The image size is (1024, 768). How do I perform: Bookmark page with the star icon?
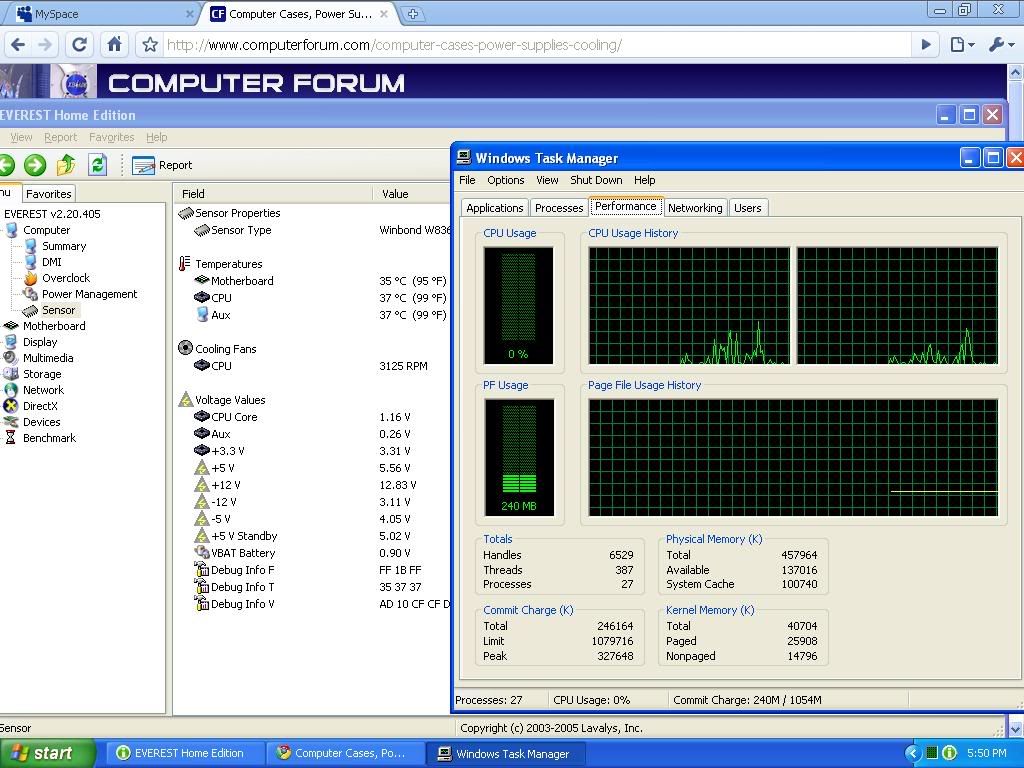point(150,45)
